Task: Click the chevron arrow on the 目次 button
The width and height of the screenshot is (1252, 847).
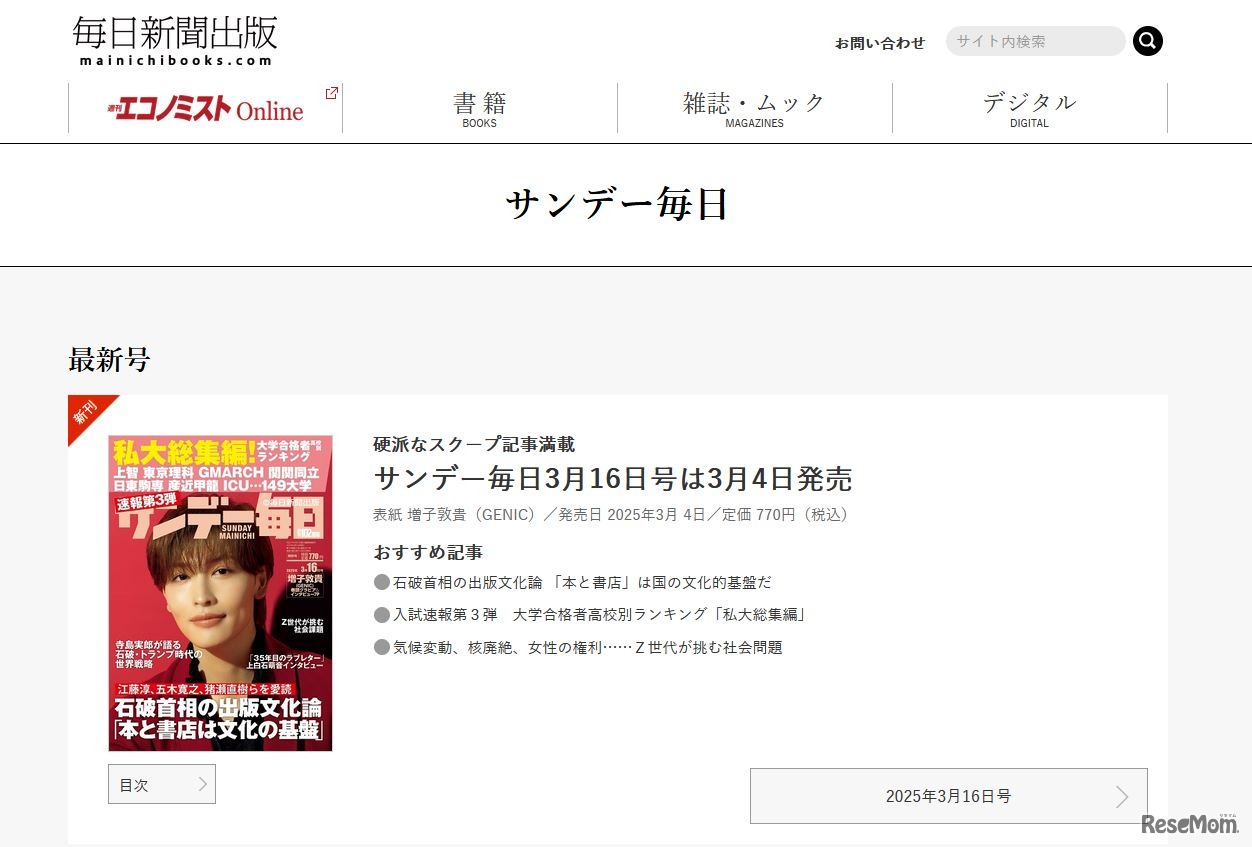Action: (202, 784)
